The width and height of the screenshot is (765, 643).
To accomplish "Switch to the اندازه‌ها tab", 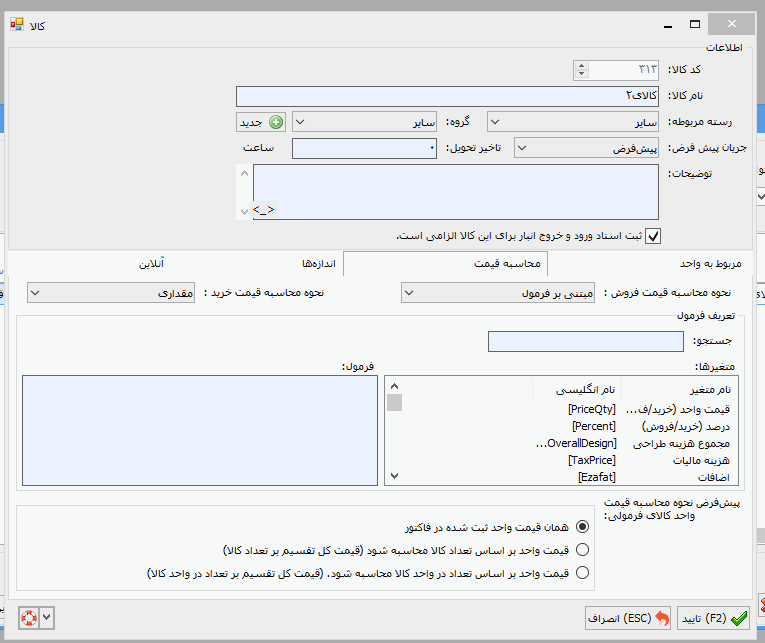I will (324, 263).
